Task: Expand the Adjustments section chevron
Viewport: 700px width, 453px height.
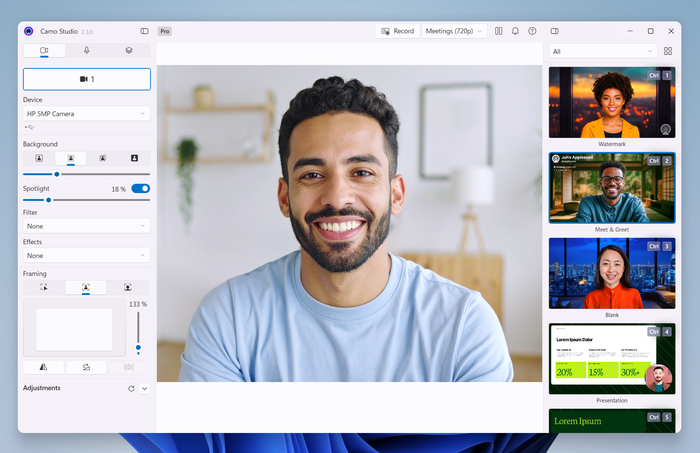Action: (145, 389)
